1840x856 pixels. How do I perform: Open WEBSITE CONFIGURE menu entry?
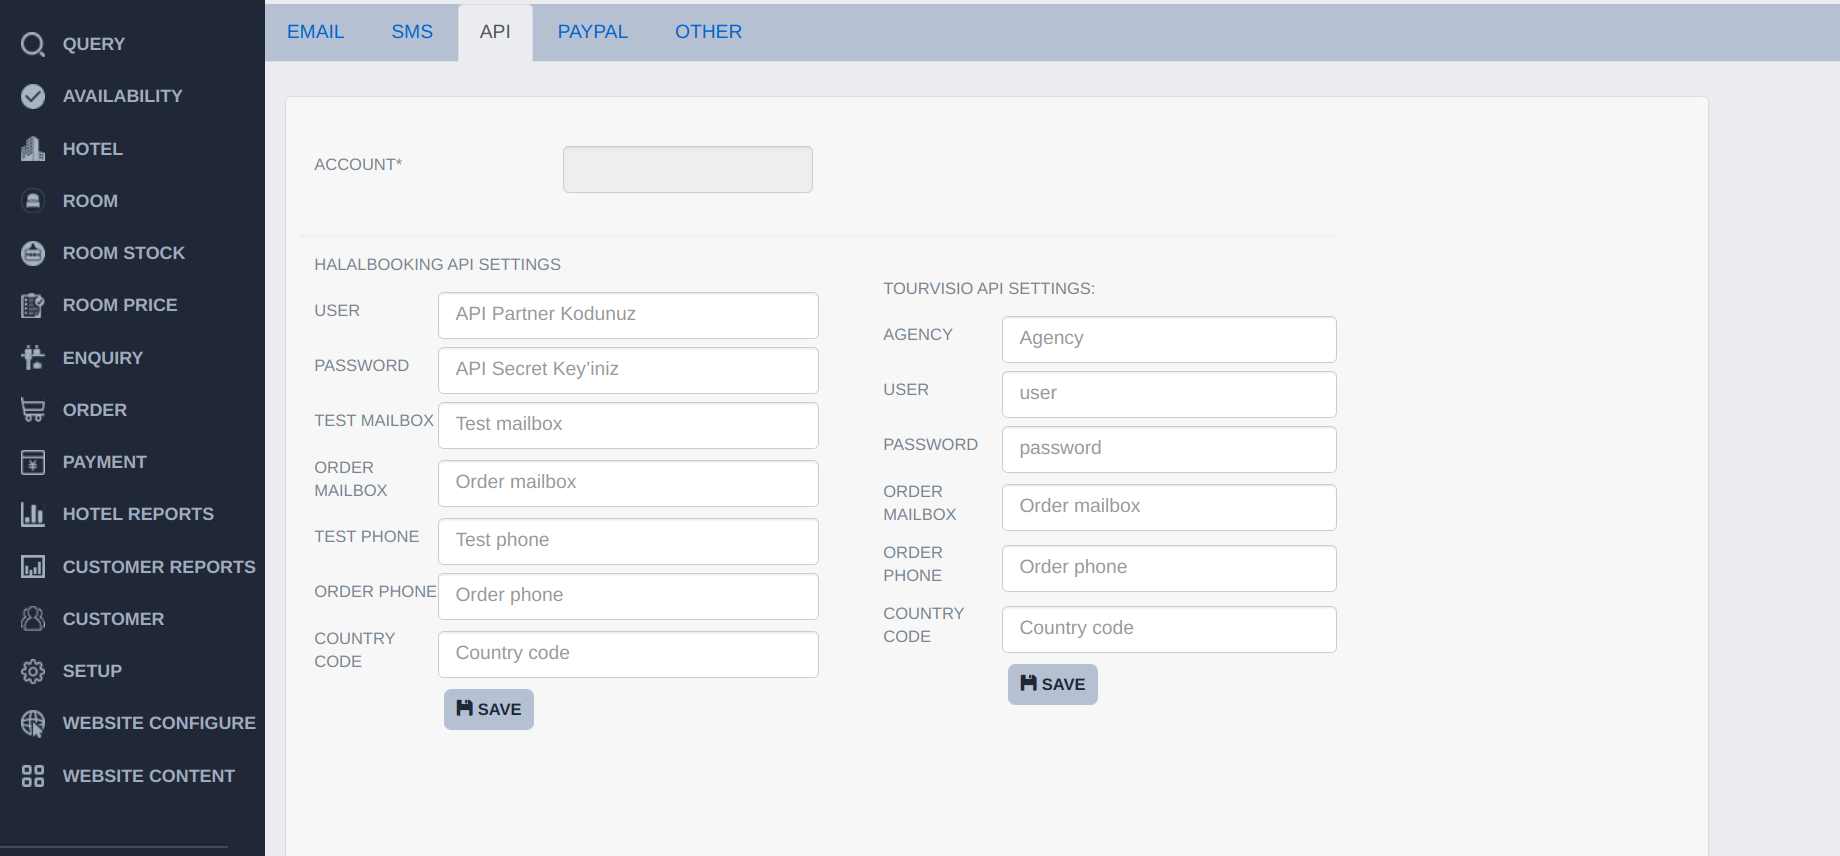pyautogui.click(x=159, y=723)
